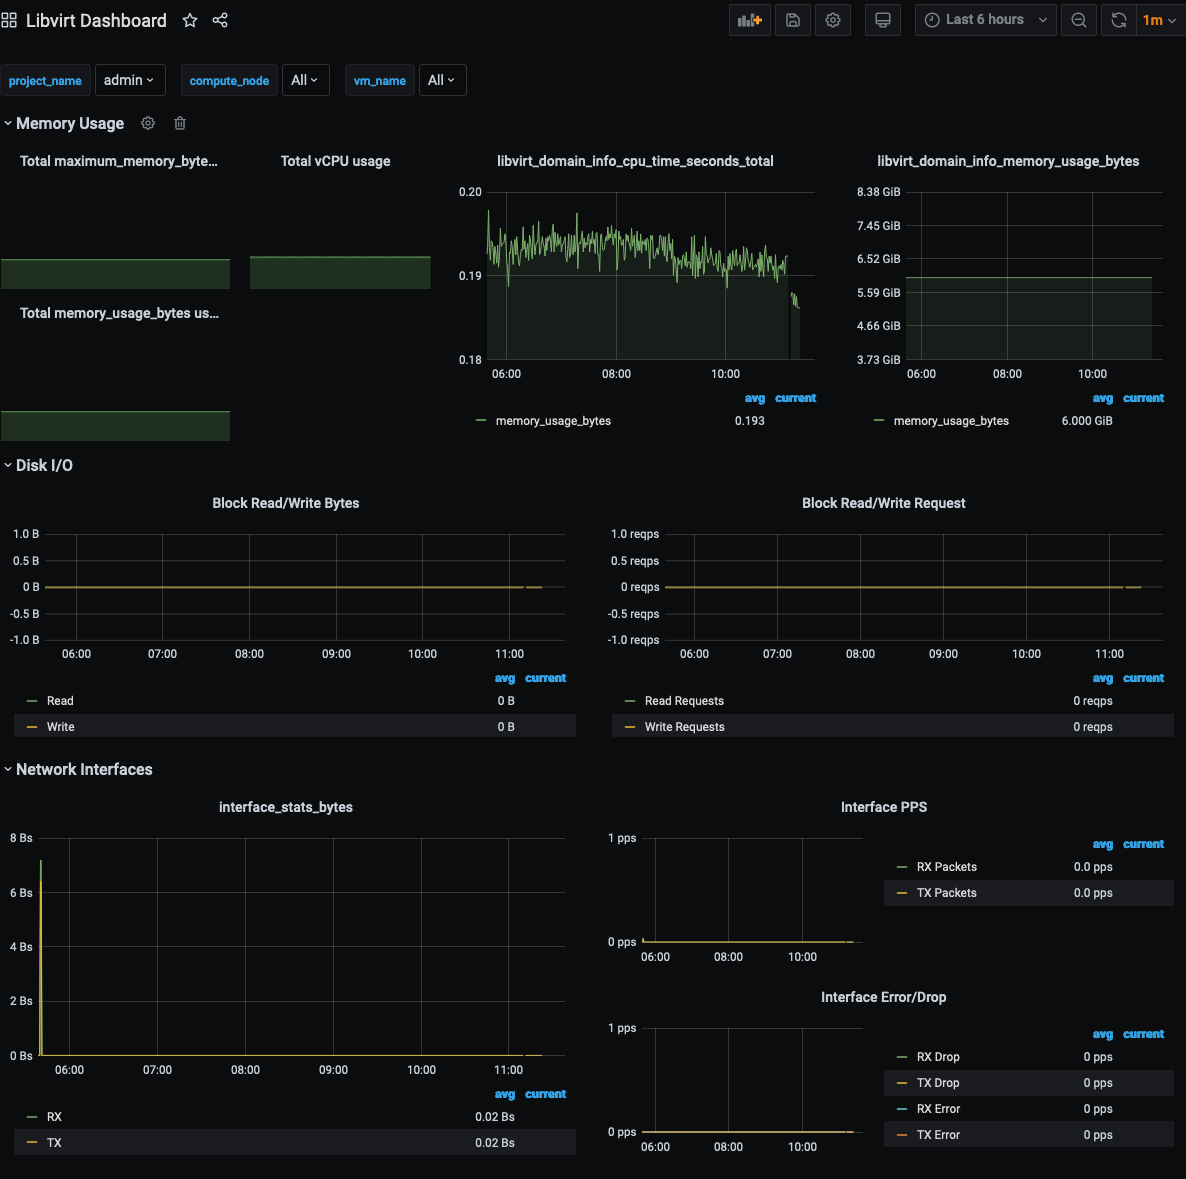The height and width of the screenshot is (1179, 1186).
Task: Cycle view mode with monitor icon
Action: point(883,20)
